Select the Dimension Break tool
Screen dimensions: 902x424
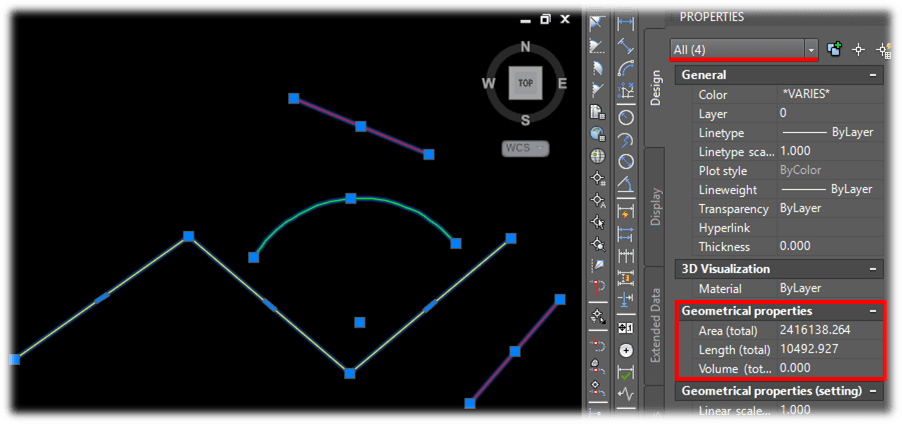pos(626,300)
